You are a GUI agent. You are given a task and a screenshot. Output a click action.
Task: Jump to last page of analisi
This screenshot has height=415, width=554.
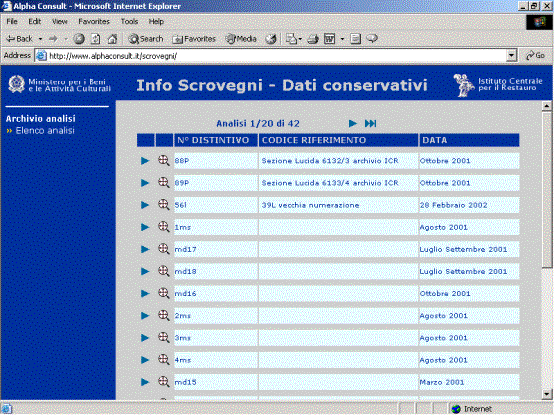pyautogui.click(x=370, y=123)
